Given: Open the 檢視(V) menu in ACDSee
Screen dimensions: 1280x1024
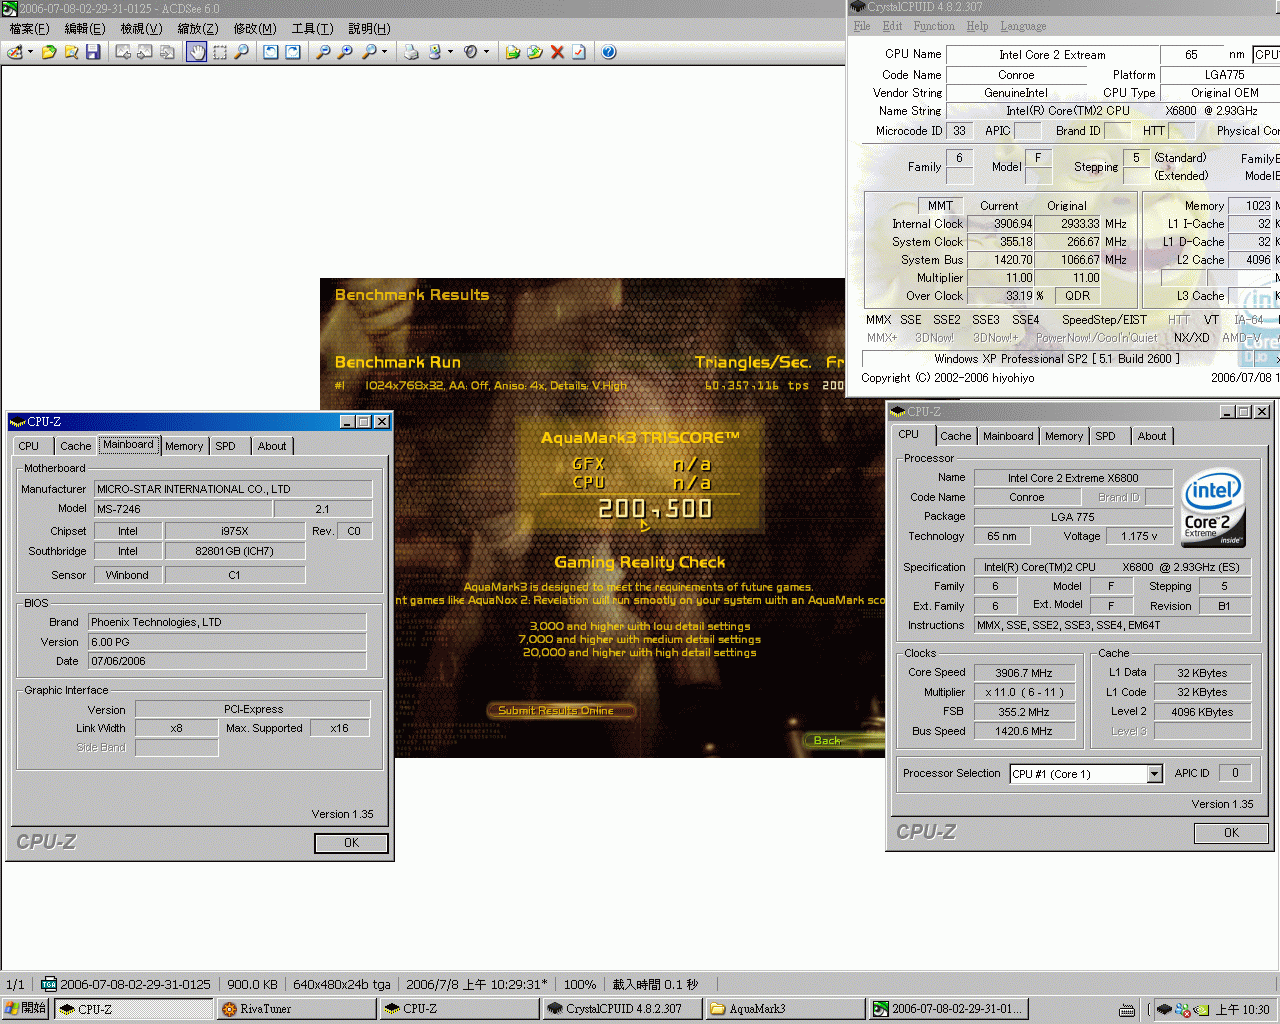Looking at the screenshot, I should [x=141, y=29].
